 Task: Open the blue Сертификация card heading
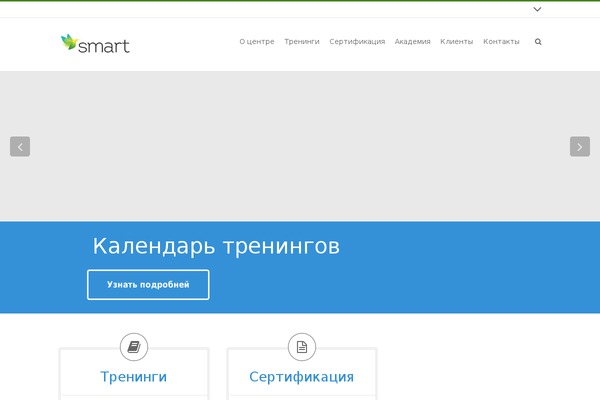pyautogui.click(x=302, y=377)
